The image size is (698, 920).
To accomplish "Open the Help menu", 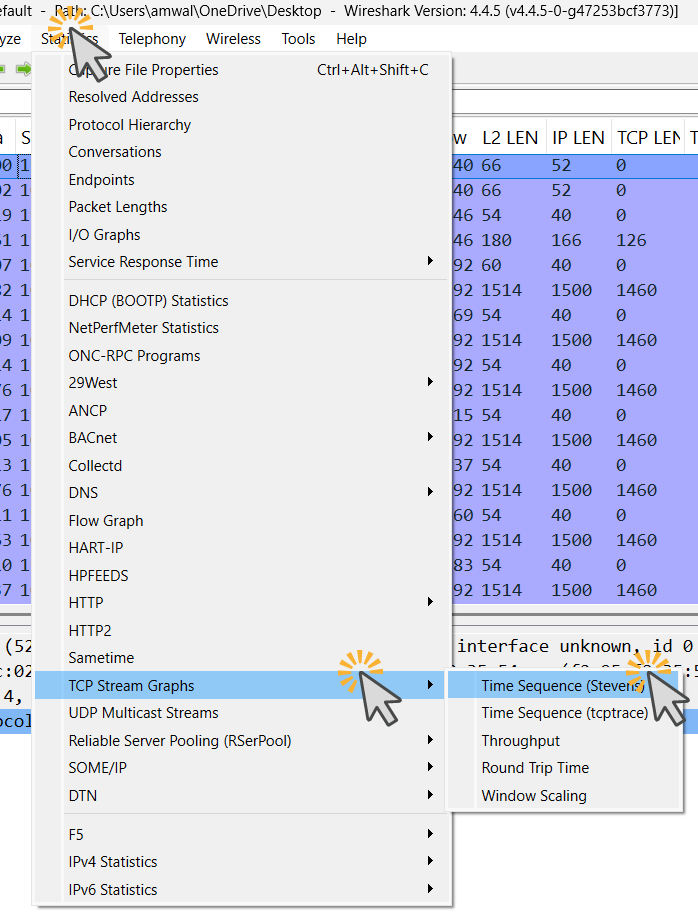I will (x=351, y=39).
